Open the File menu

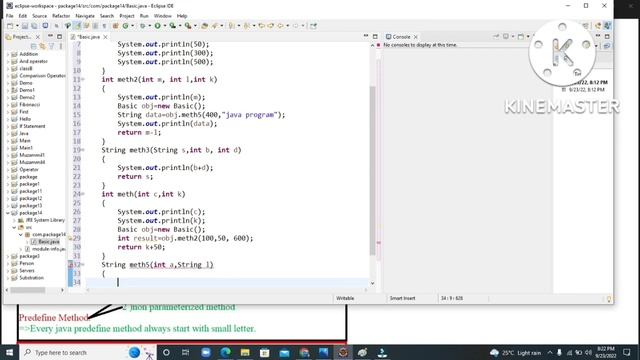[x=9, y=16]
